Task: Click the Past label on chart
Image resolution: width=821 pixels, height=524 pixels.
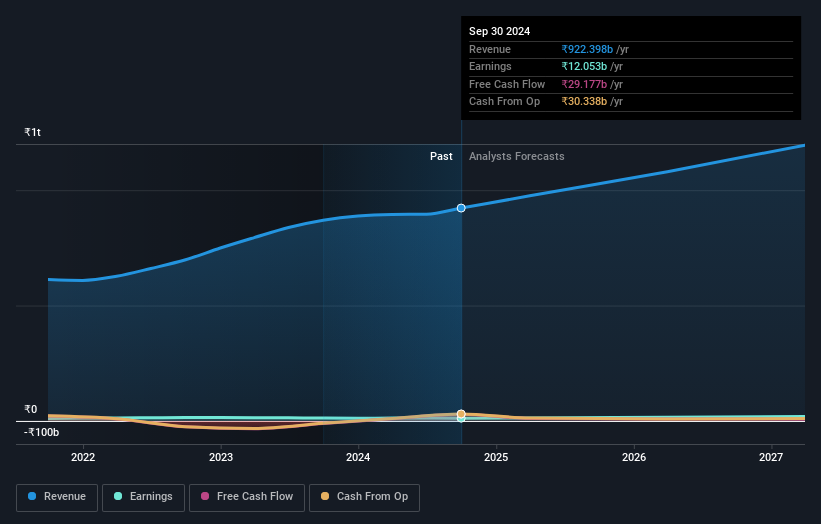Action: pos(441,157)
